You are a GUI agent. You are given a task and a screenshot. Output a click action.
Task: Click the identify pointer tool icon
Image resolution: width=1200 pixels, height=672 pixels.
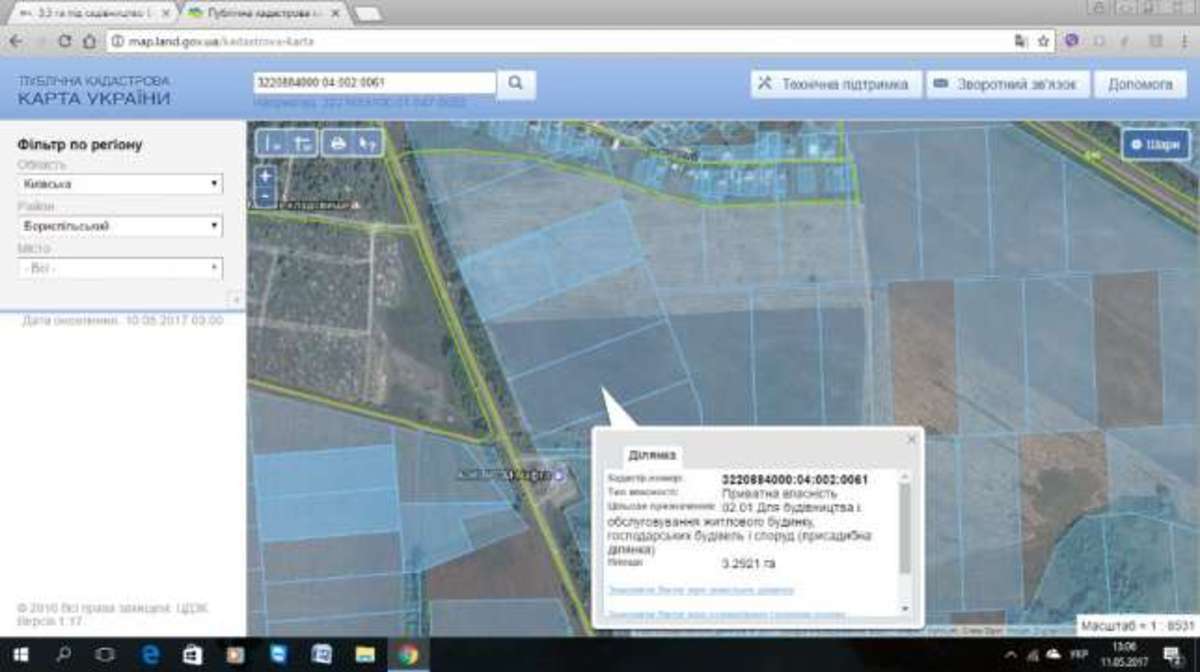[368, 144]
